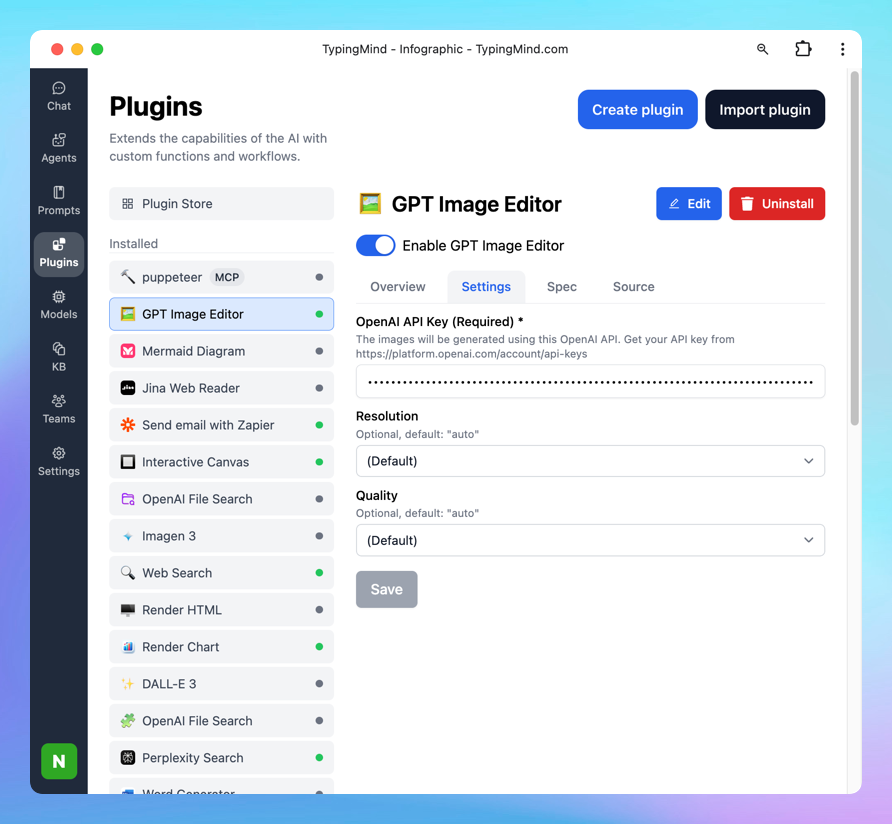Click the DALL-E 3 sparkles icon
The width and height of the screenshot is (892, 824).
(x=128, y=684)
